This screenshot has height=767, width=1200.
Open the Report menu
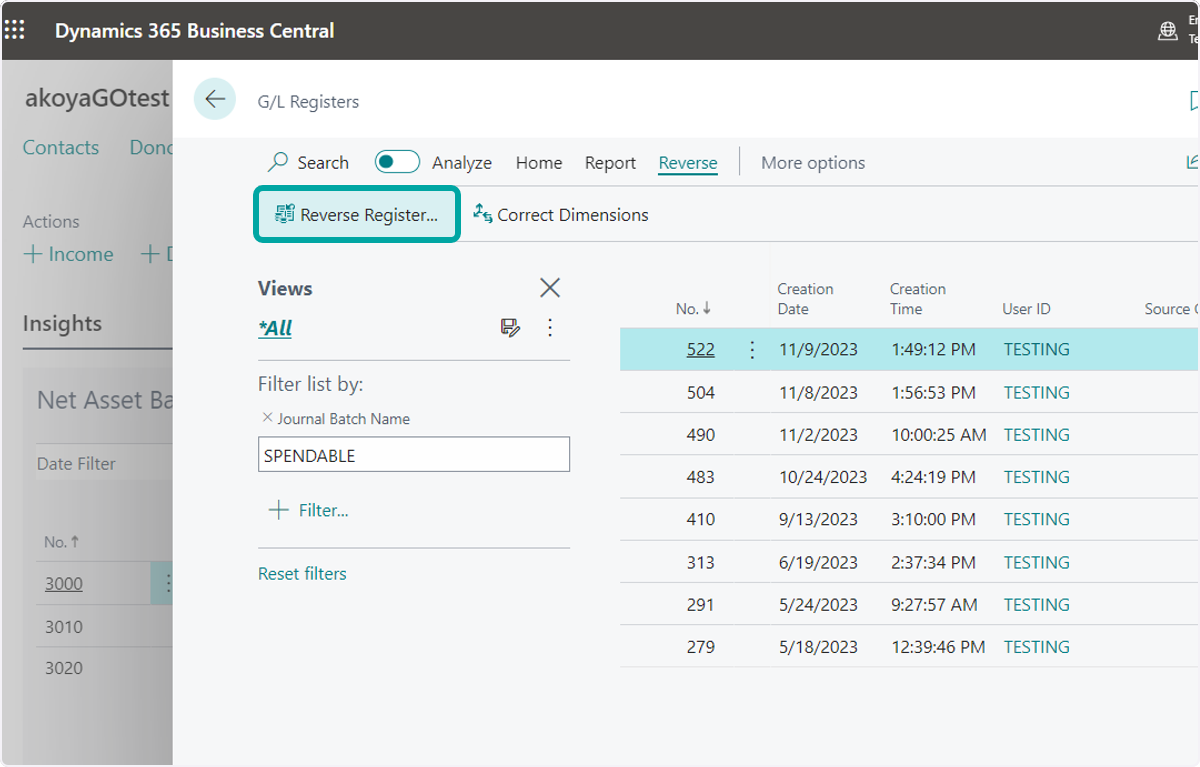[x=610, y=162]
